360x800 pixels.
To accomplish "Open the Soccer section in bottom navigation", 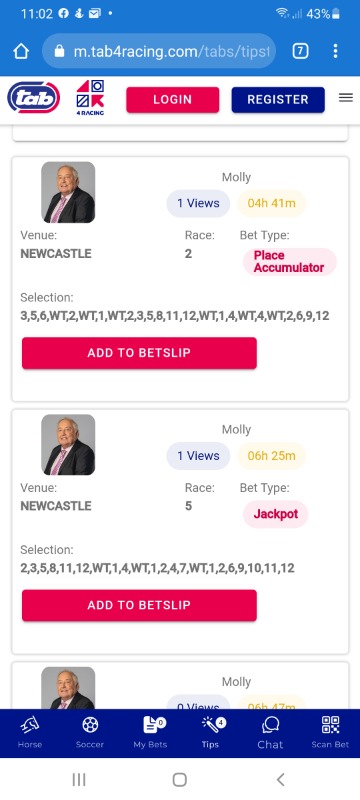I will point(90,732).
